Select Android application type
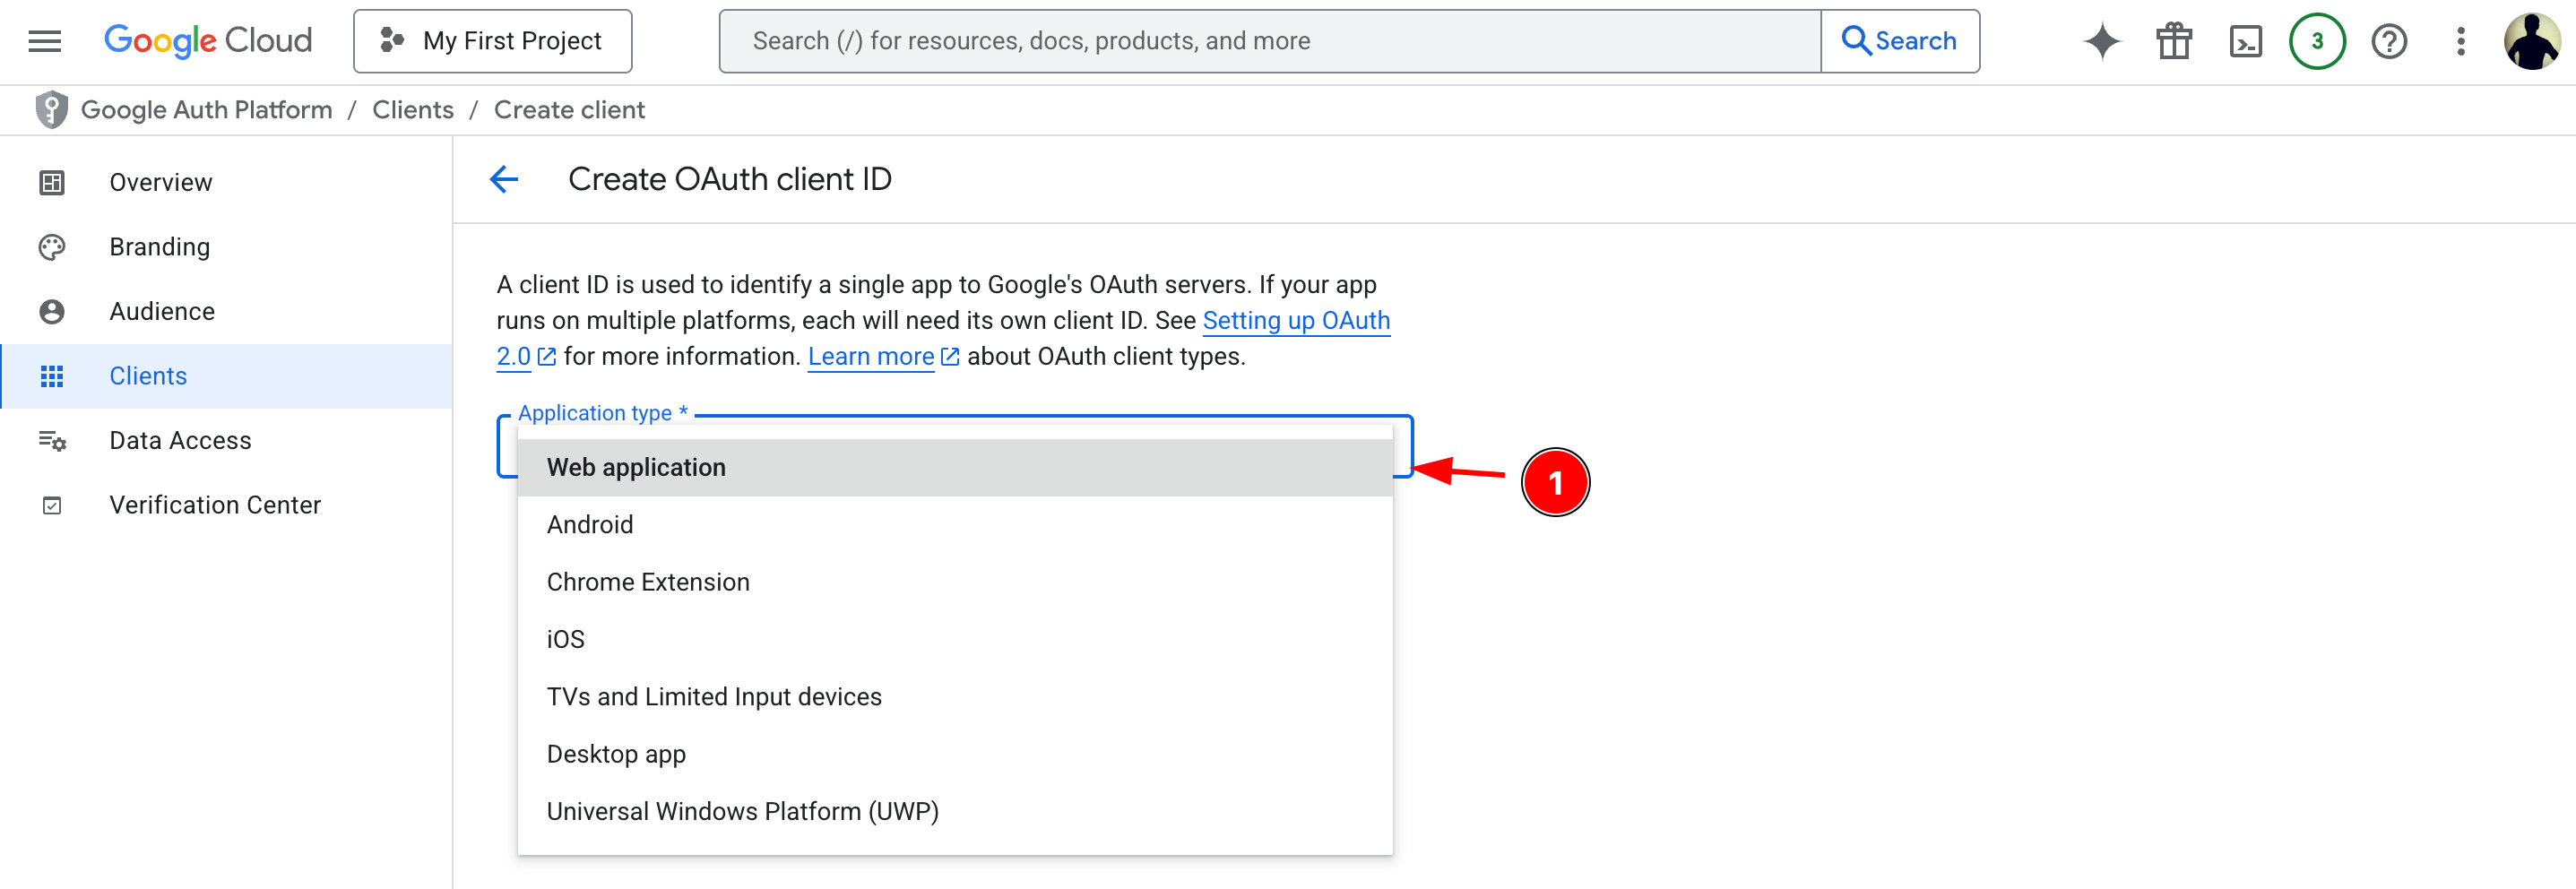Image resolution: width=2576 pixels, height=889 pixels. (x=955, y=525)
